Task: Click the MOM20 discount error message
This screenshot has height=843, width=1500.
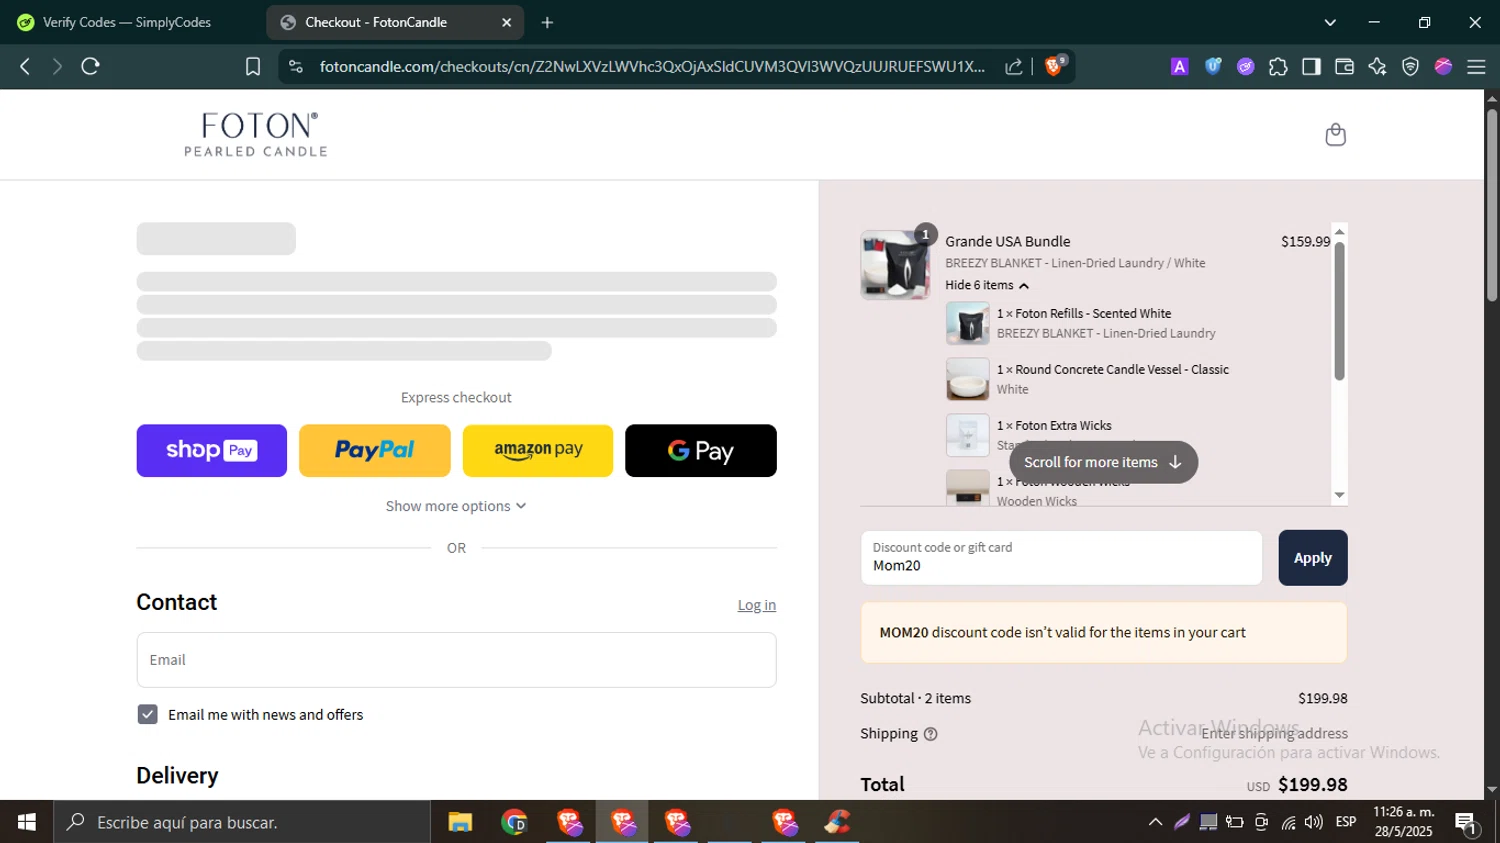Action: [1103, 632]
